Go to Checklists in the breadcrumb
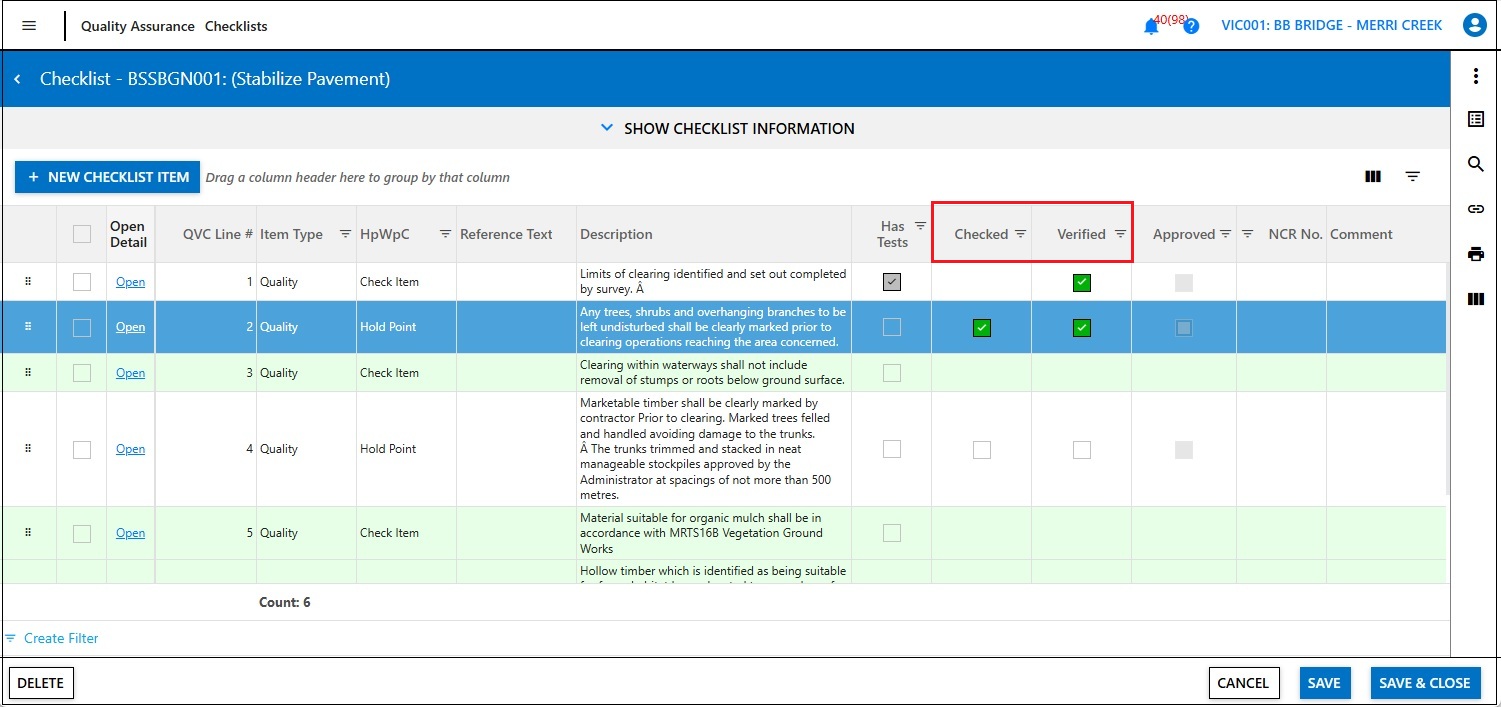Screen dimensions: 1501x707 coord(236,26)
